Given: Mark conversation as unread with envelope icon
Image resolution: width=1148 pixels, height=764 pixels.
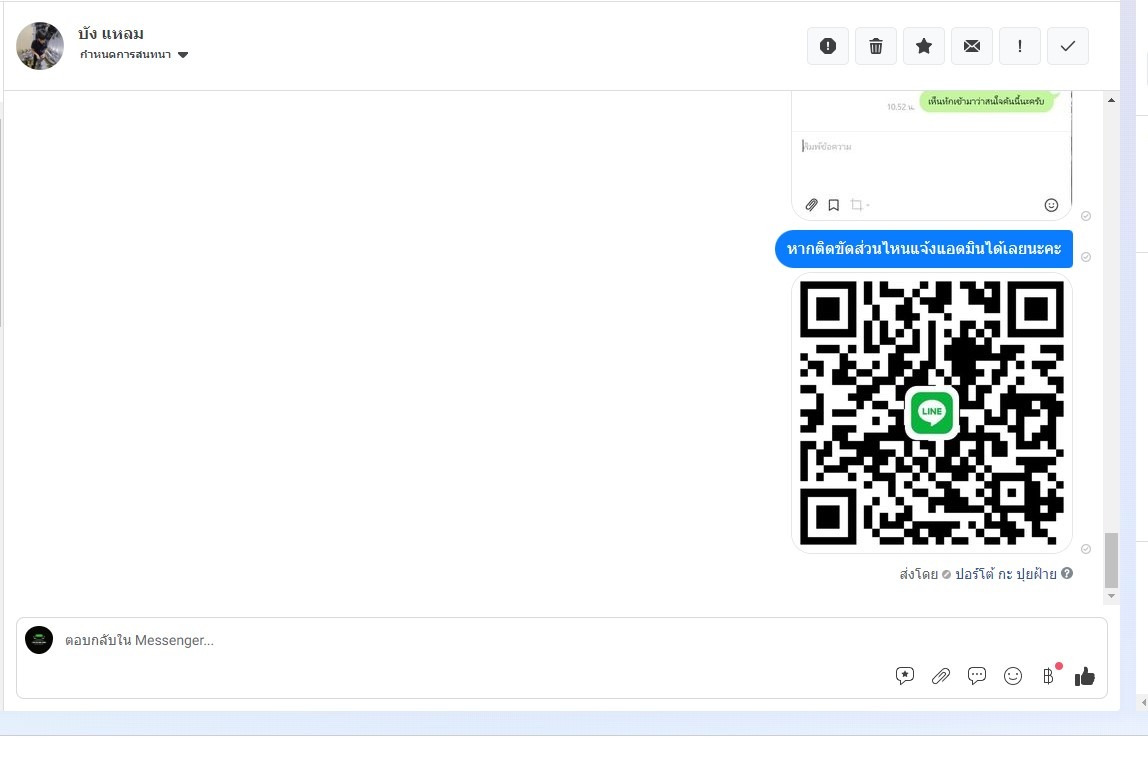Looking at the screenshot, I should point(972,46).
